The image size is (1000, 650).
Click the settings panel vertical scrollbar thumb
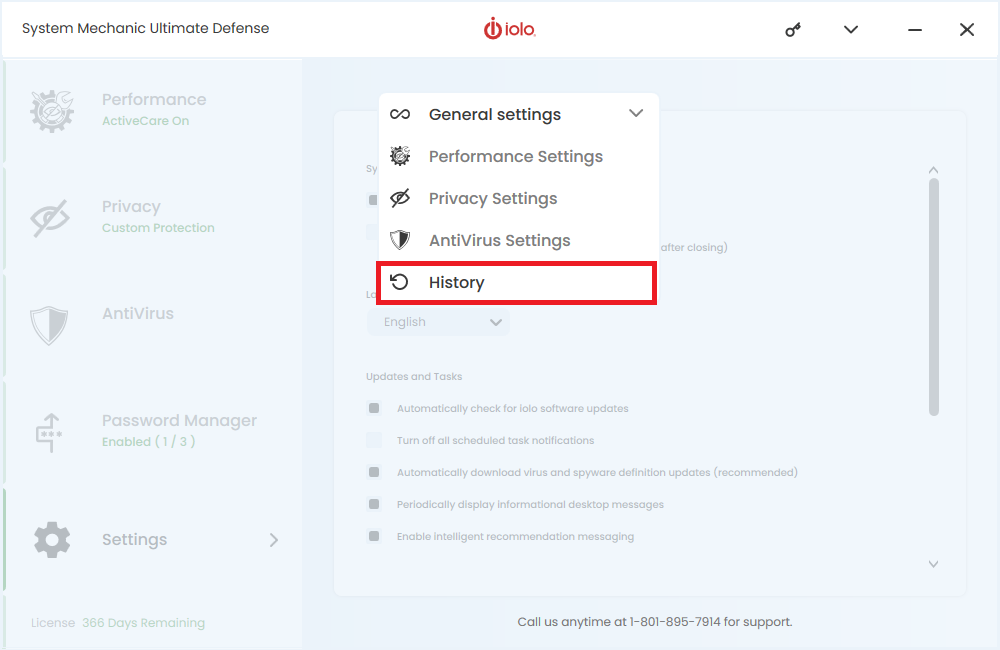[x=934, y=297]
